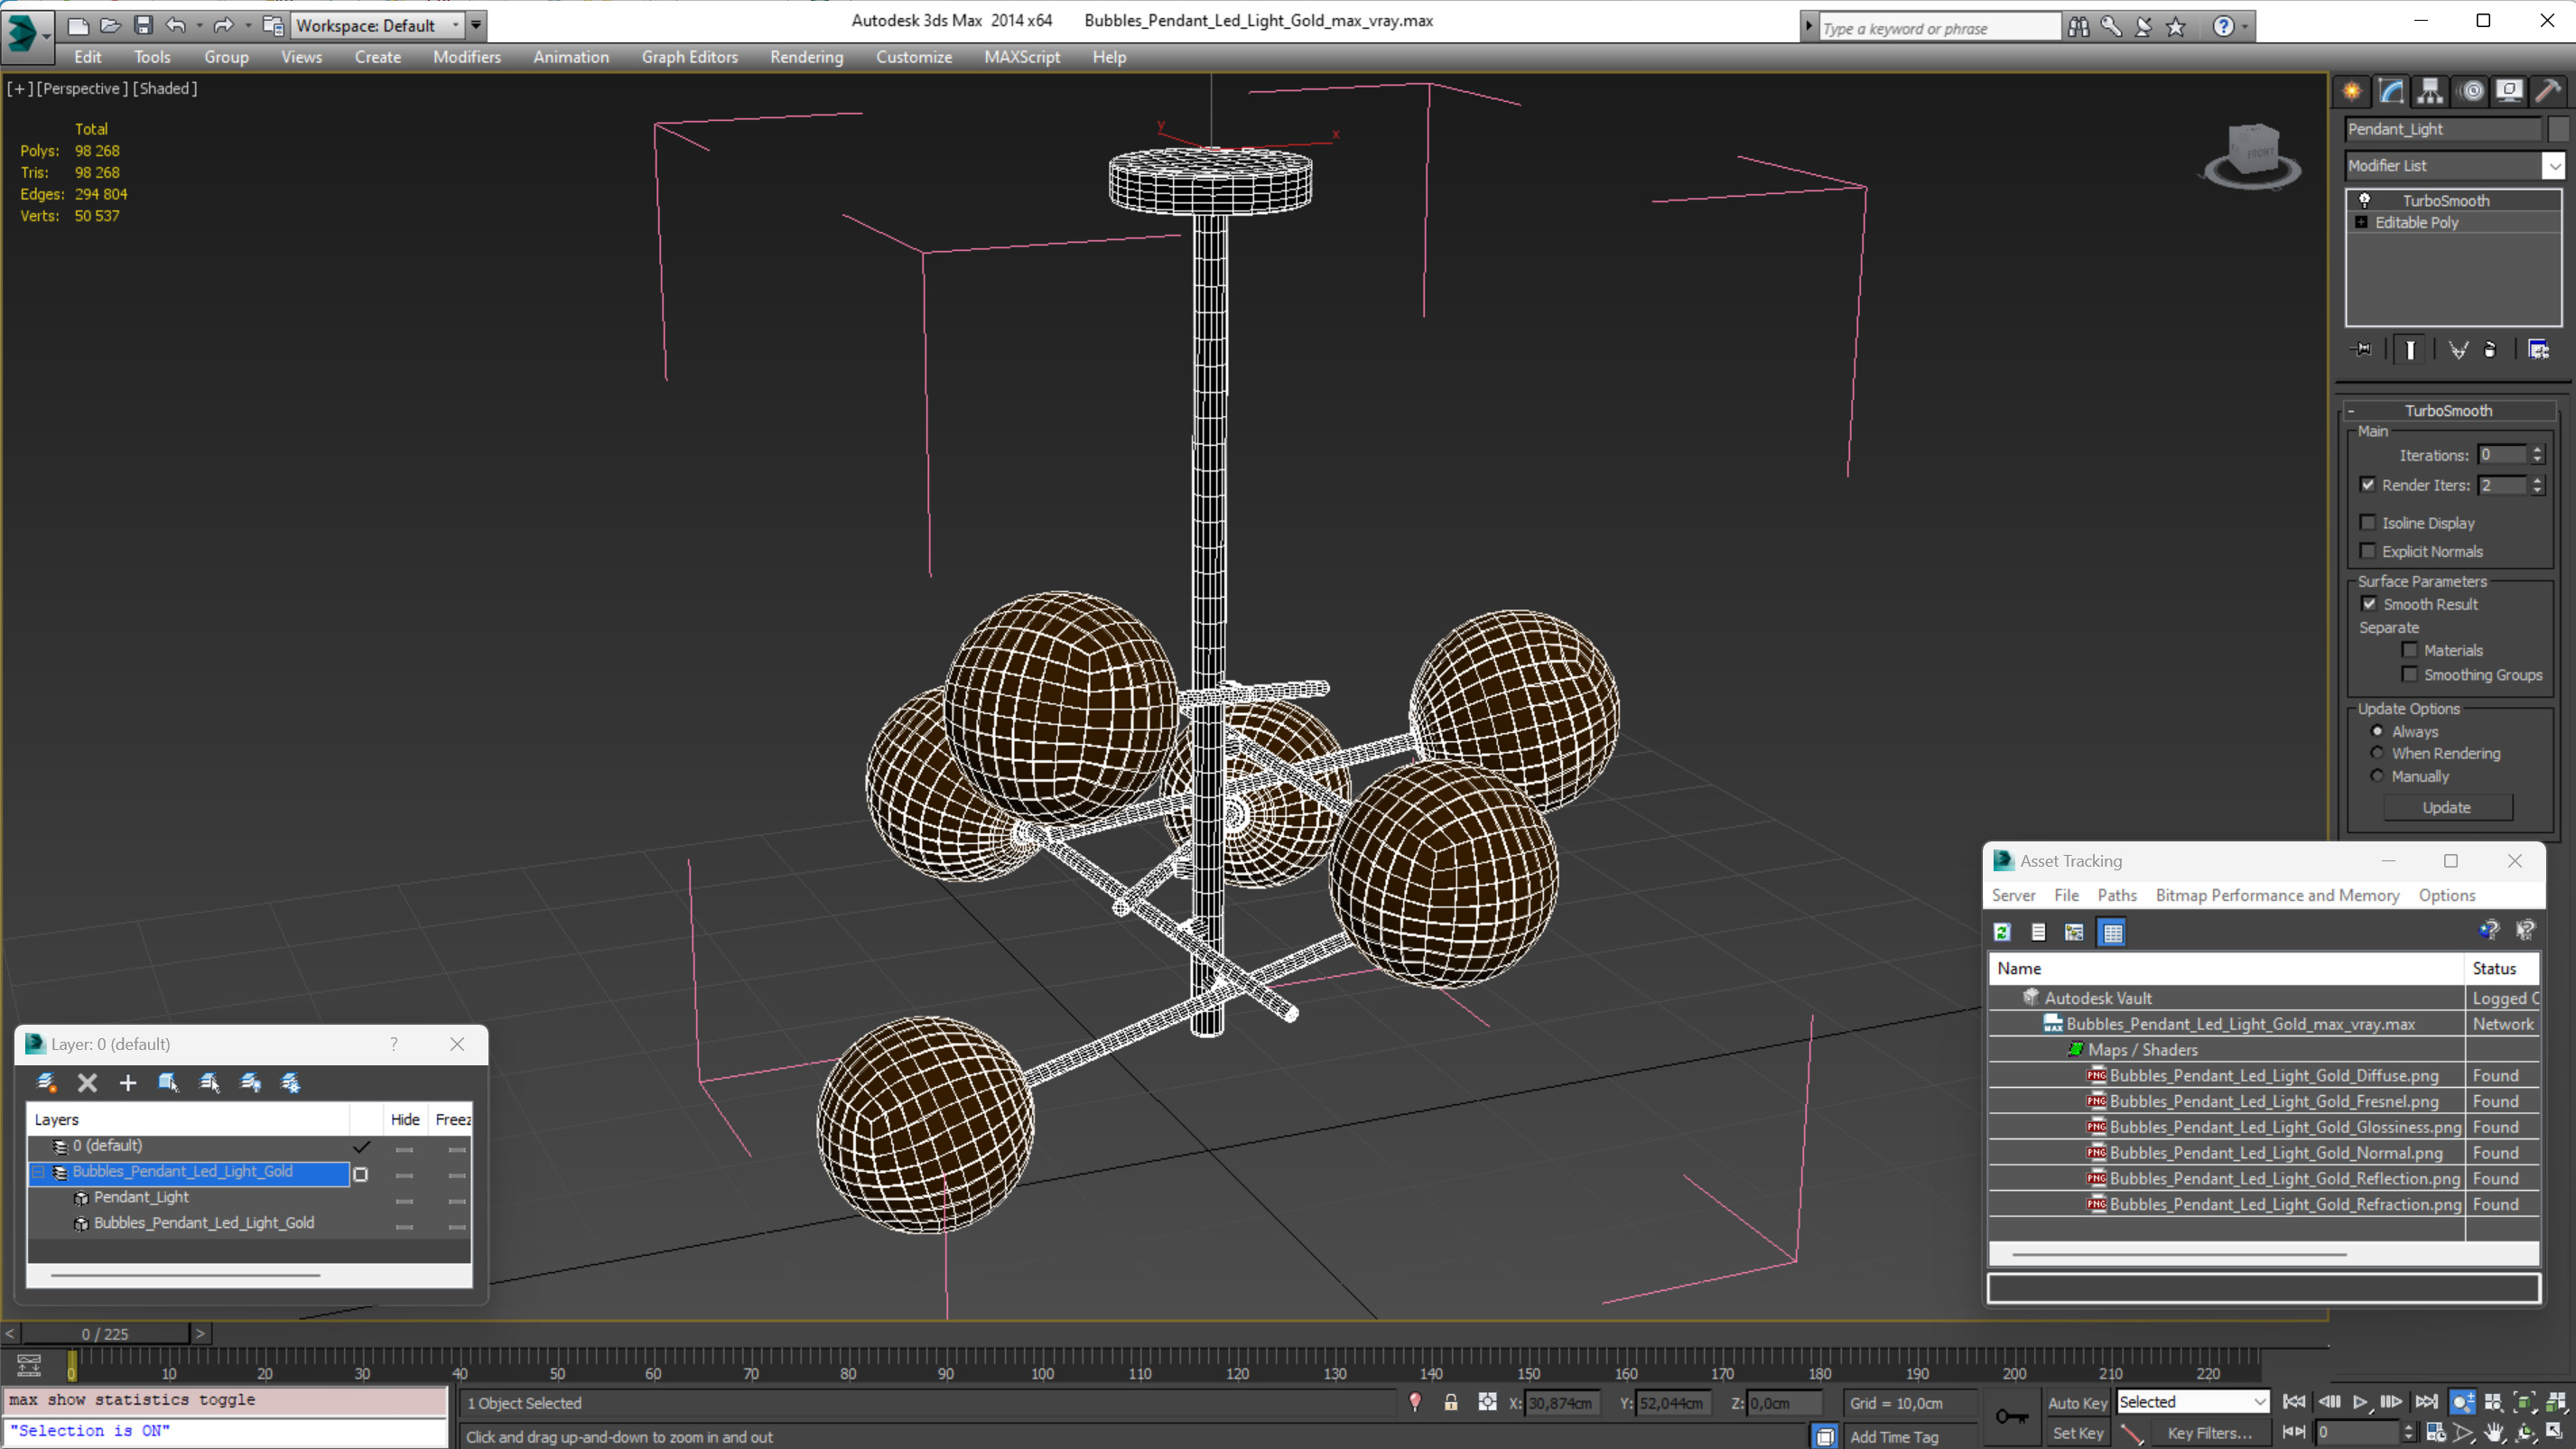Open the Motion command panel tab
The width and height of the screenshot is (2576, 1449).
tap(2471, 92)
